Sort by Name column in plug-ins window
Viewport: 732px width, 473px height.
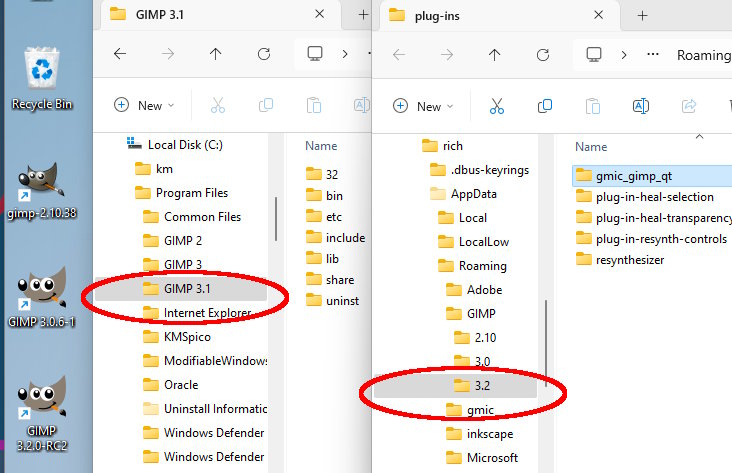click(x=591, y=147)
